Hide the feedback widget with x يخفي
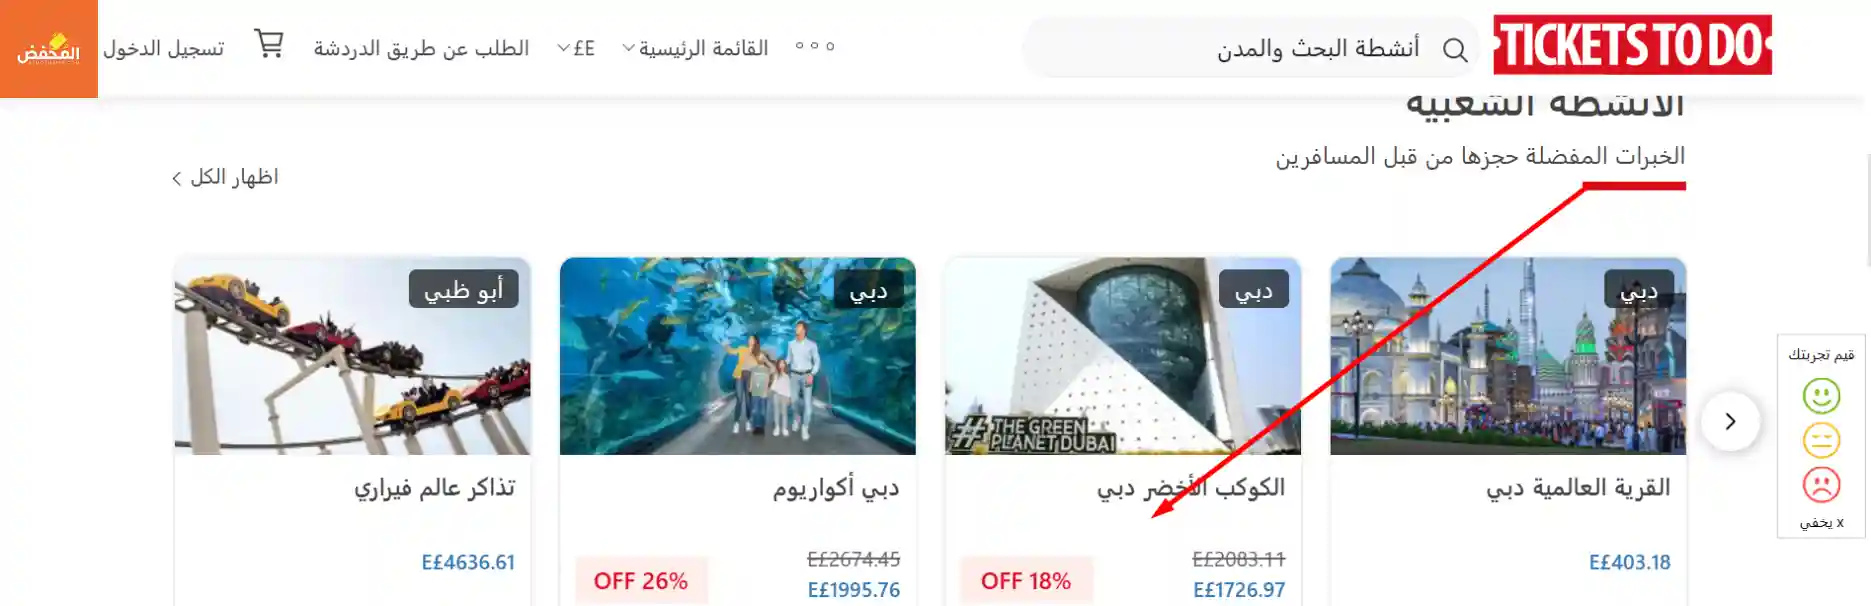 pos(1821,523)
